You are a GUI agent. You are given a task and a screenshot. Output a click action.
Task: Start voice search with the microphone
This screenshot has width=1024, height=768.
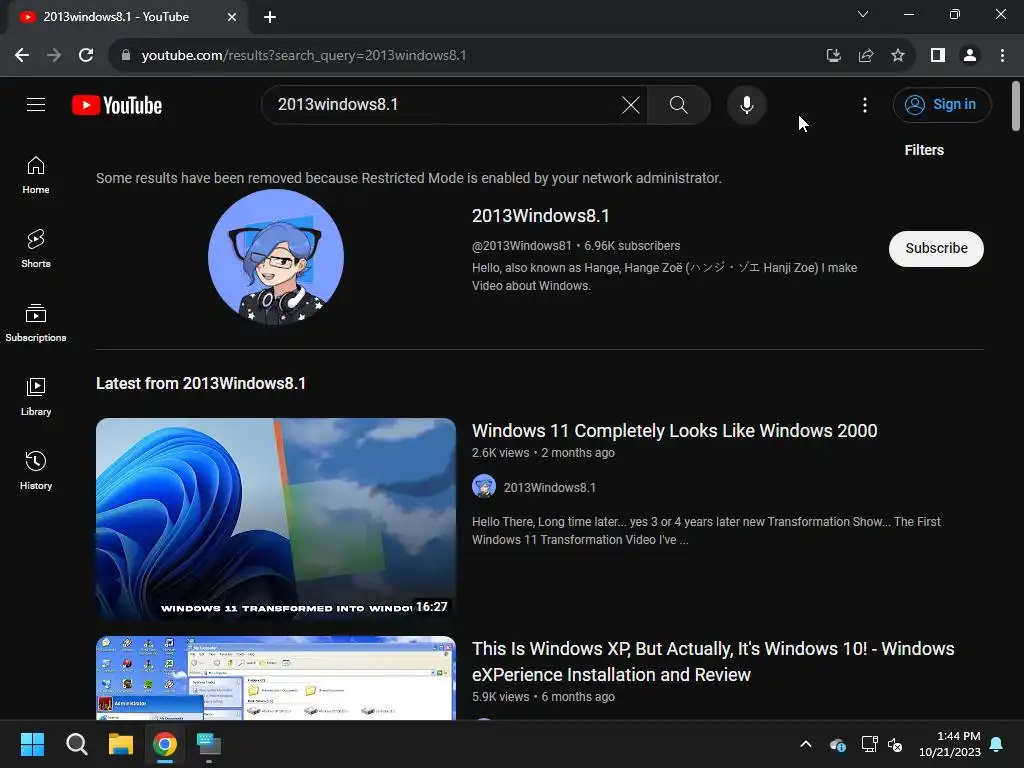click(x=746, y=104)
